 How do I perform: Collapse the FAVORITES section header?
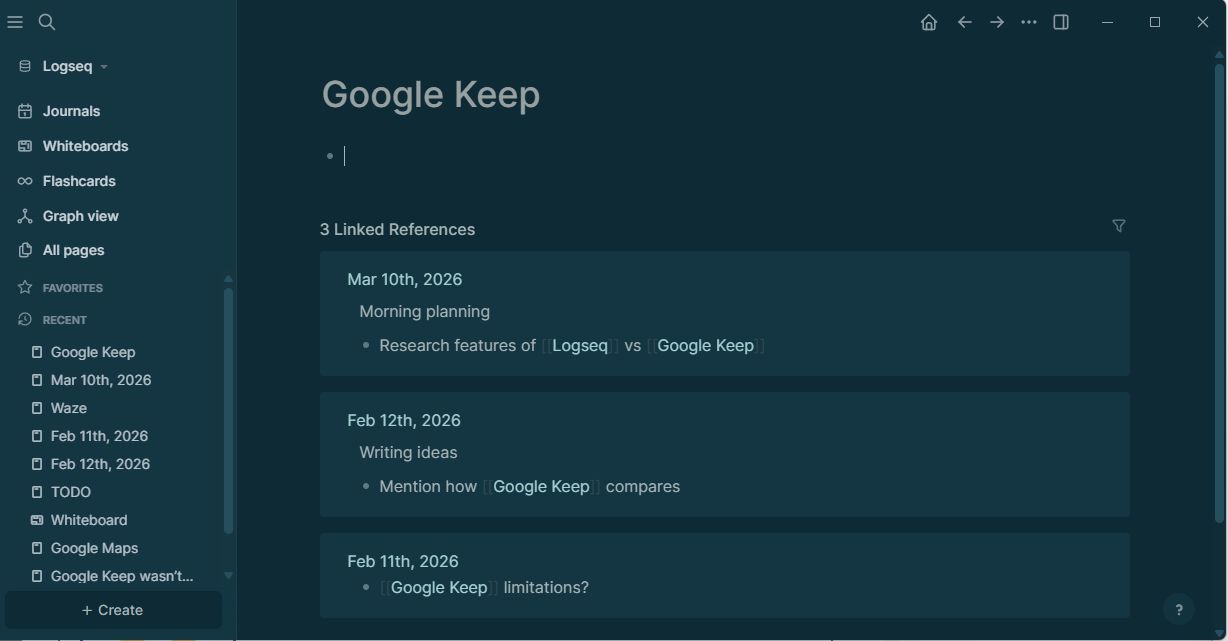73,288
